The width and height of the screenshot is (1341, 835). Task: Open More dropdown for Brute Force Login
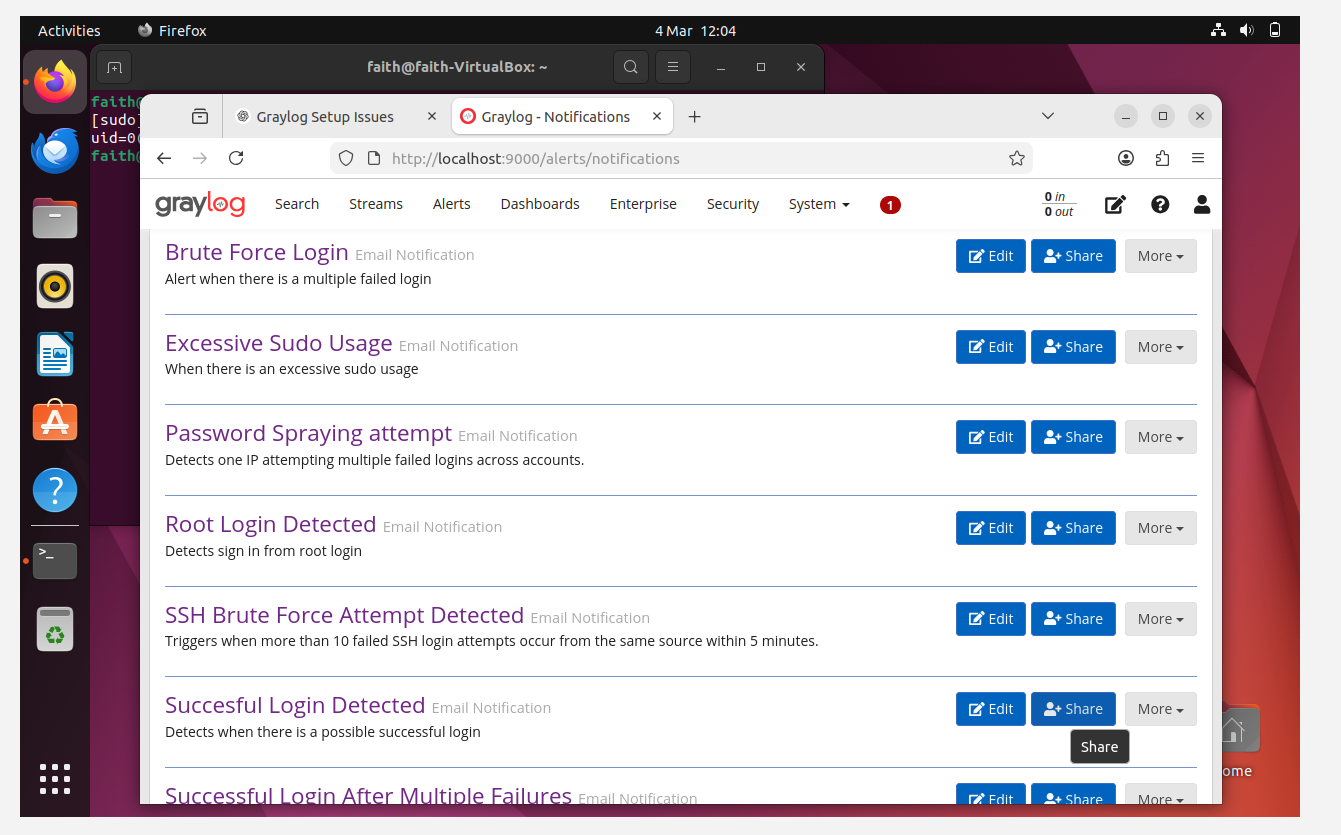pyautogui.click(x=1160, y=256)
